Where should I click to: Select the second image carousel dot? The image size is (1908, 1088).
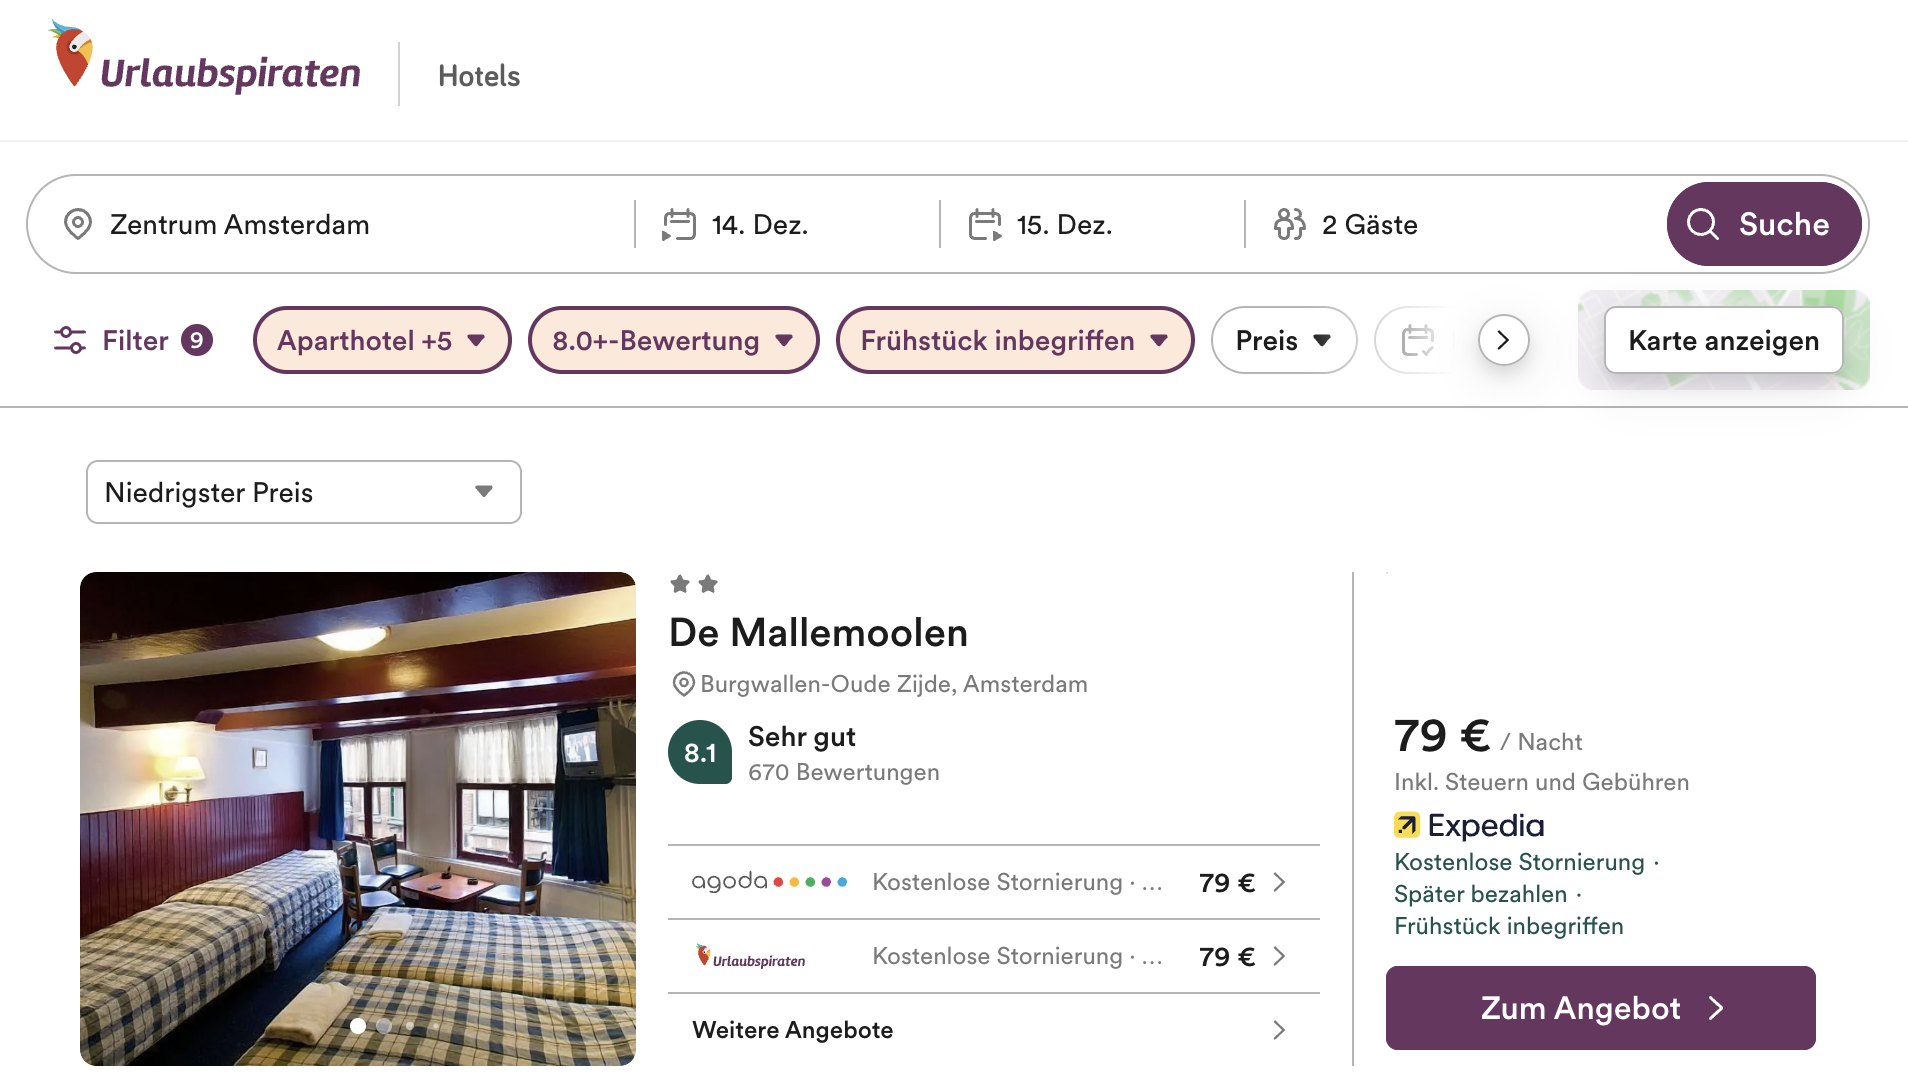(x=384, y=1026)
